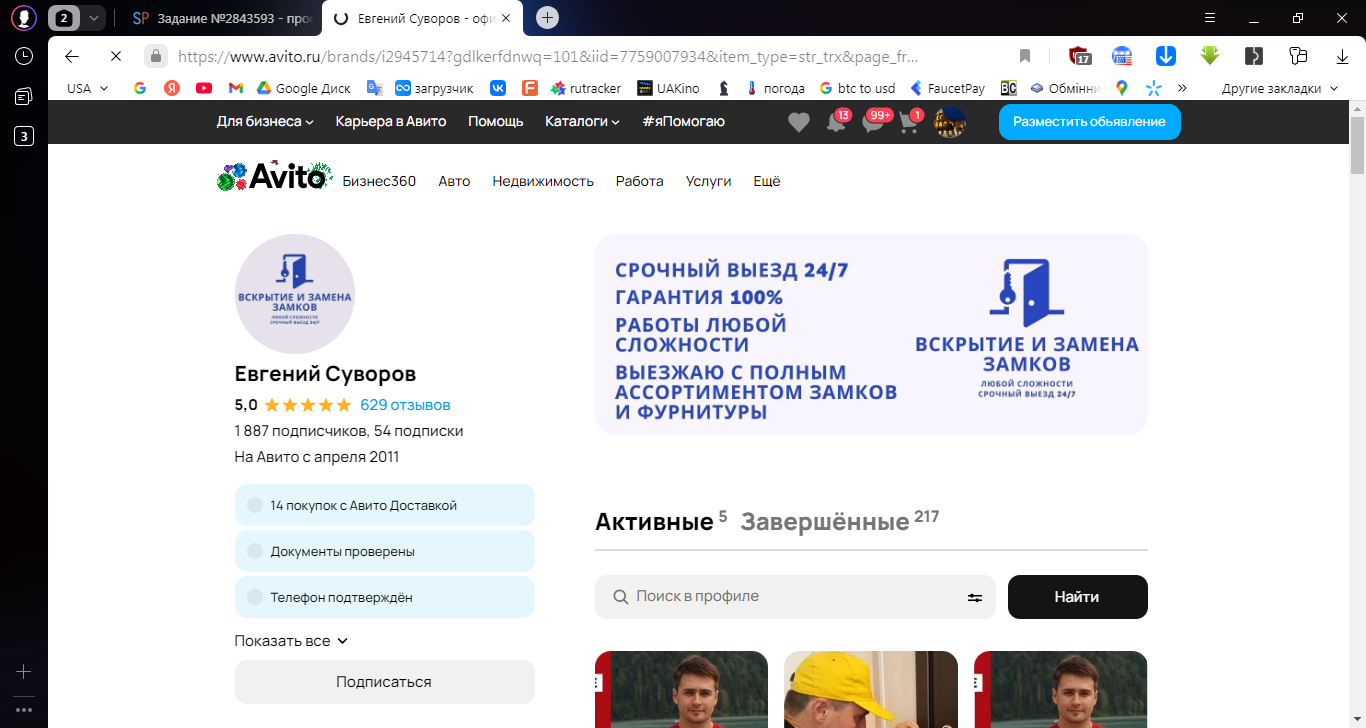The image size is (1366, 728).
Task: Click the Найти search button
Action: click(1077, 597)
